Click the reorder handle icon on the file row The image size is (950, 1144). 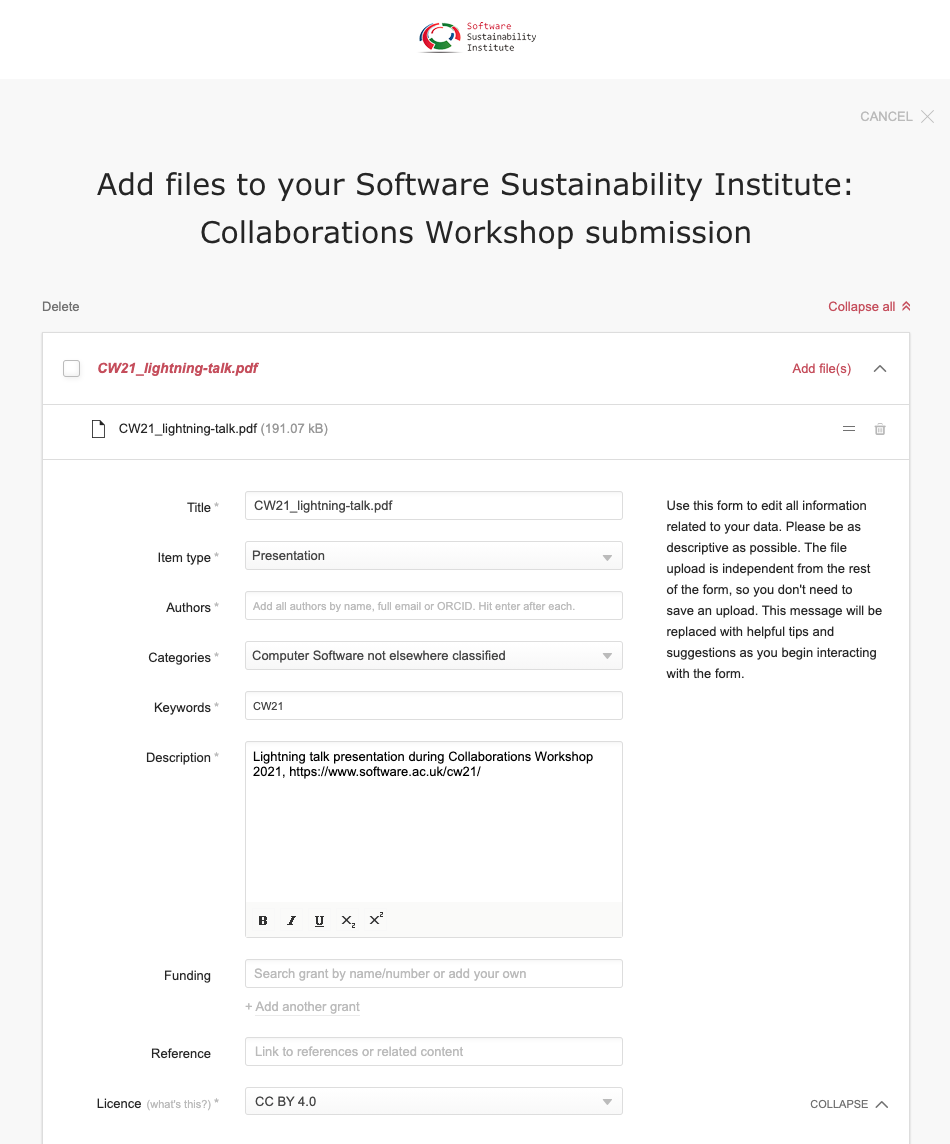click(849, 429)
